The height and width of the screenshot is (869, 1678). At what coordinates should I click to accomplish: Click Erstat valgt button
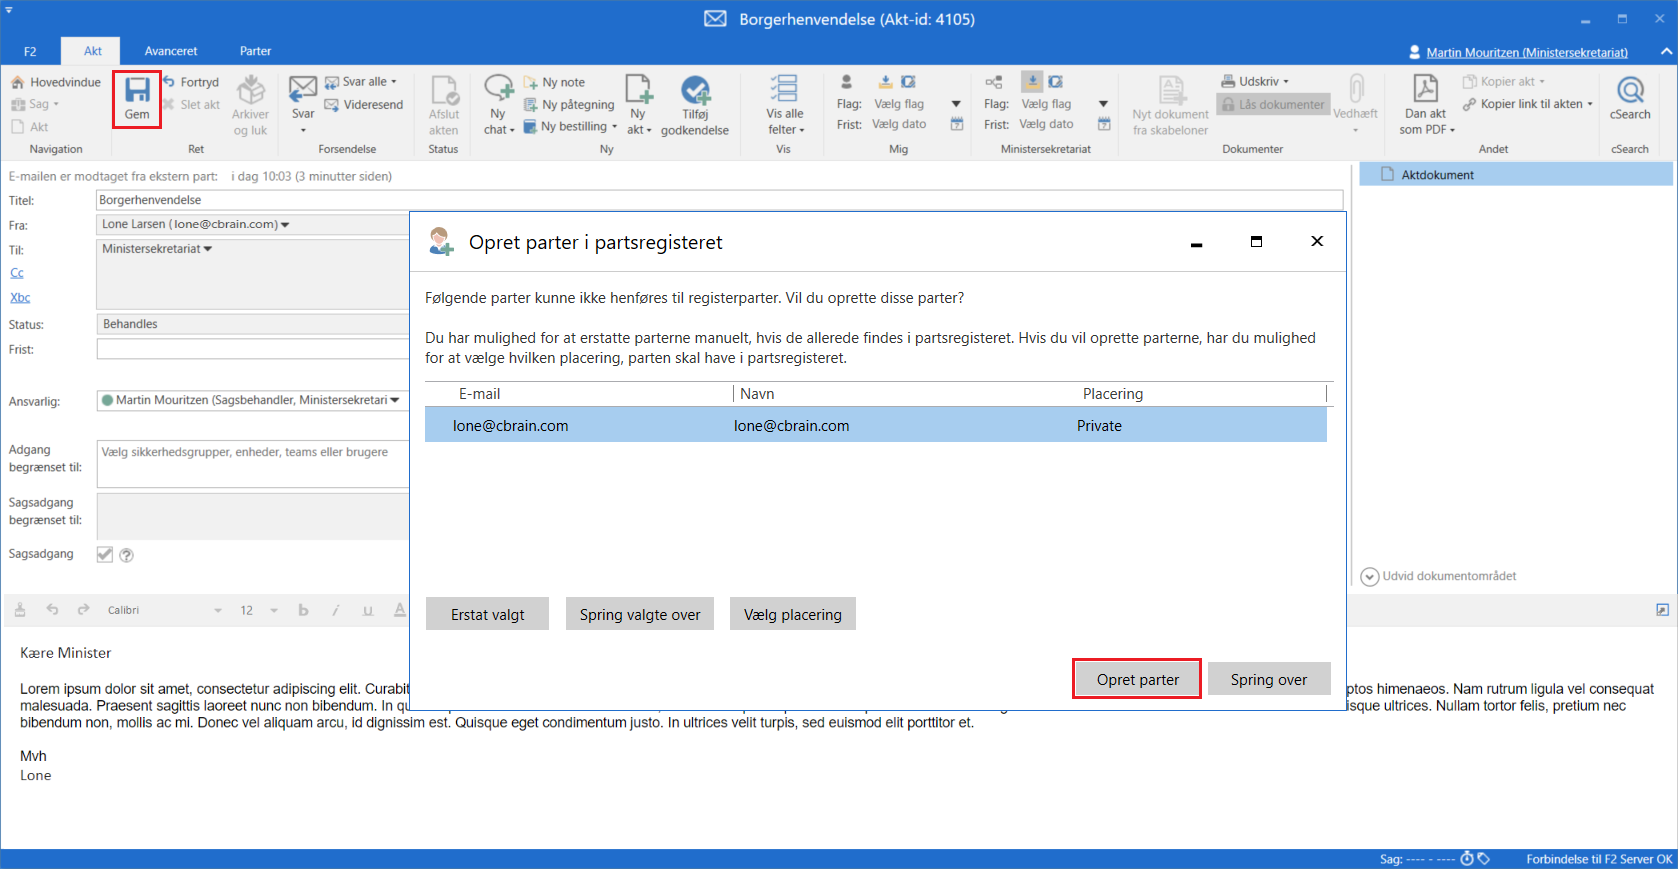pyautogui.click(x=487, y=614)
